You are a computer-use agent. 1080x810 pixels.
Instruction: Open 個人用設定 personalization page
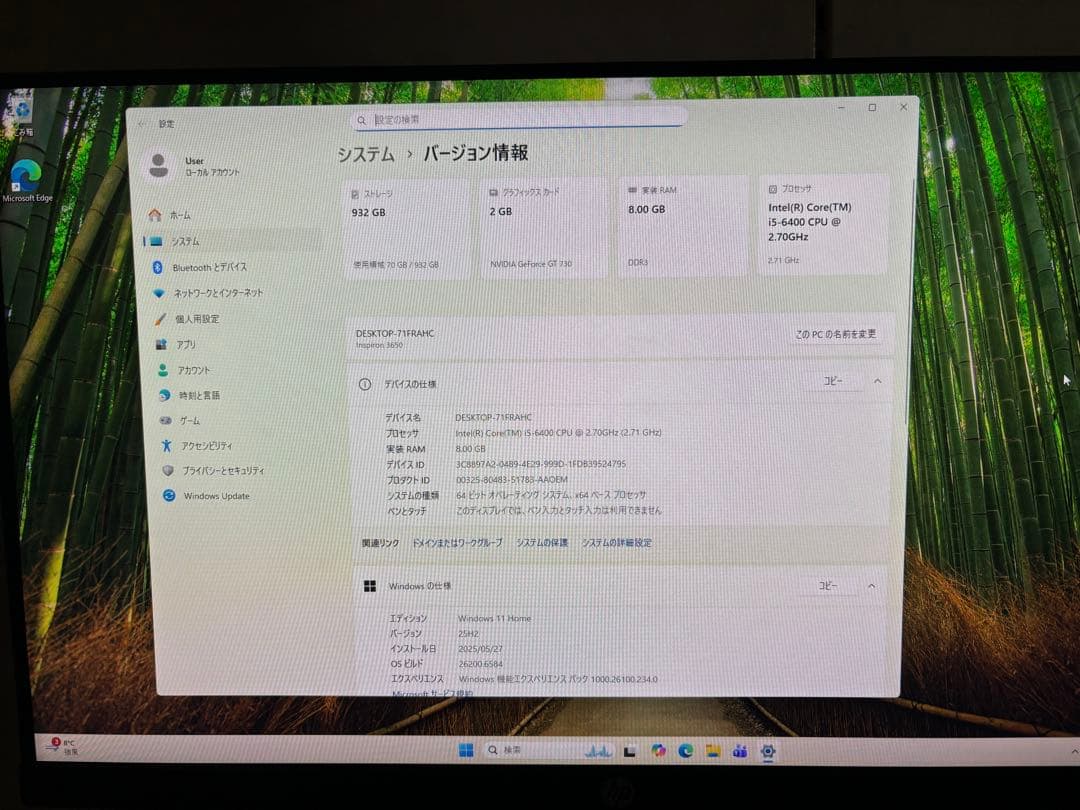tap(197, 319)
